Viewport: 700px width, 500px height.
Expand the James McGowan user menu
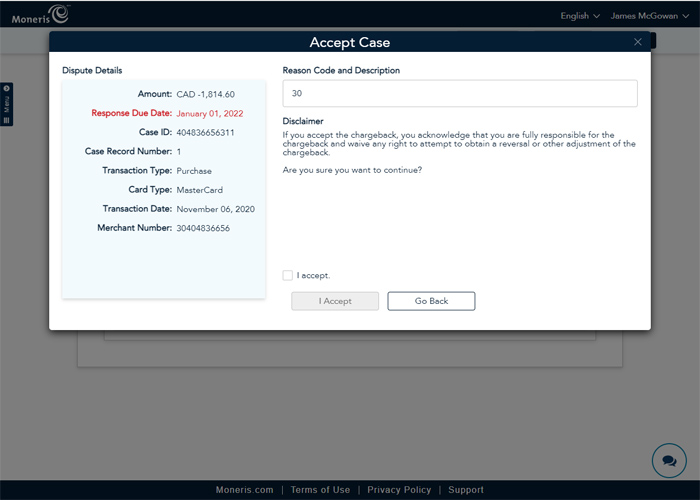coord(650,16)
